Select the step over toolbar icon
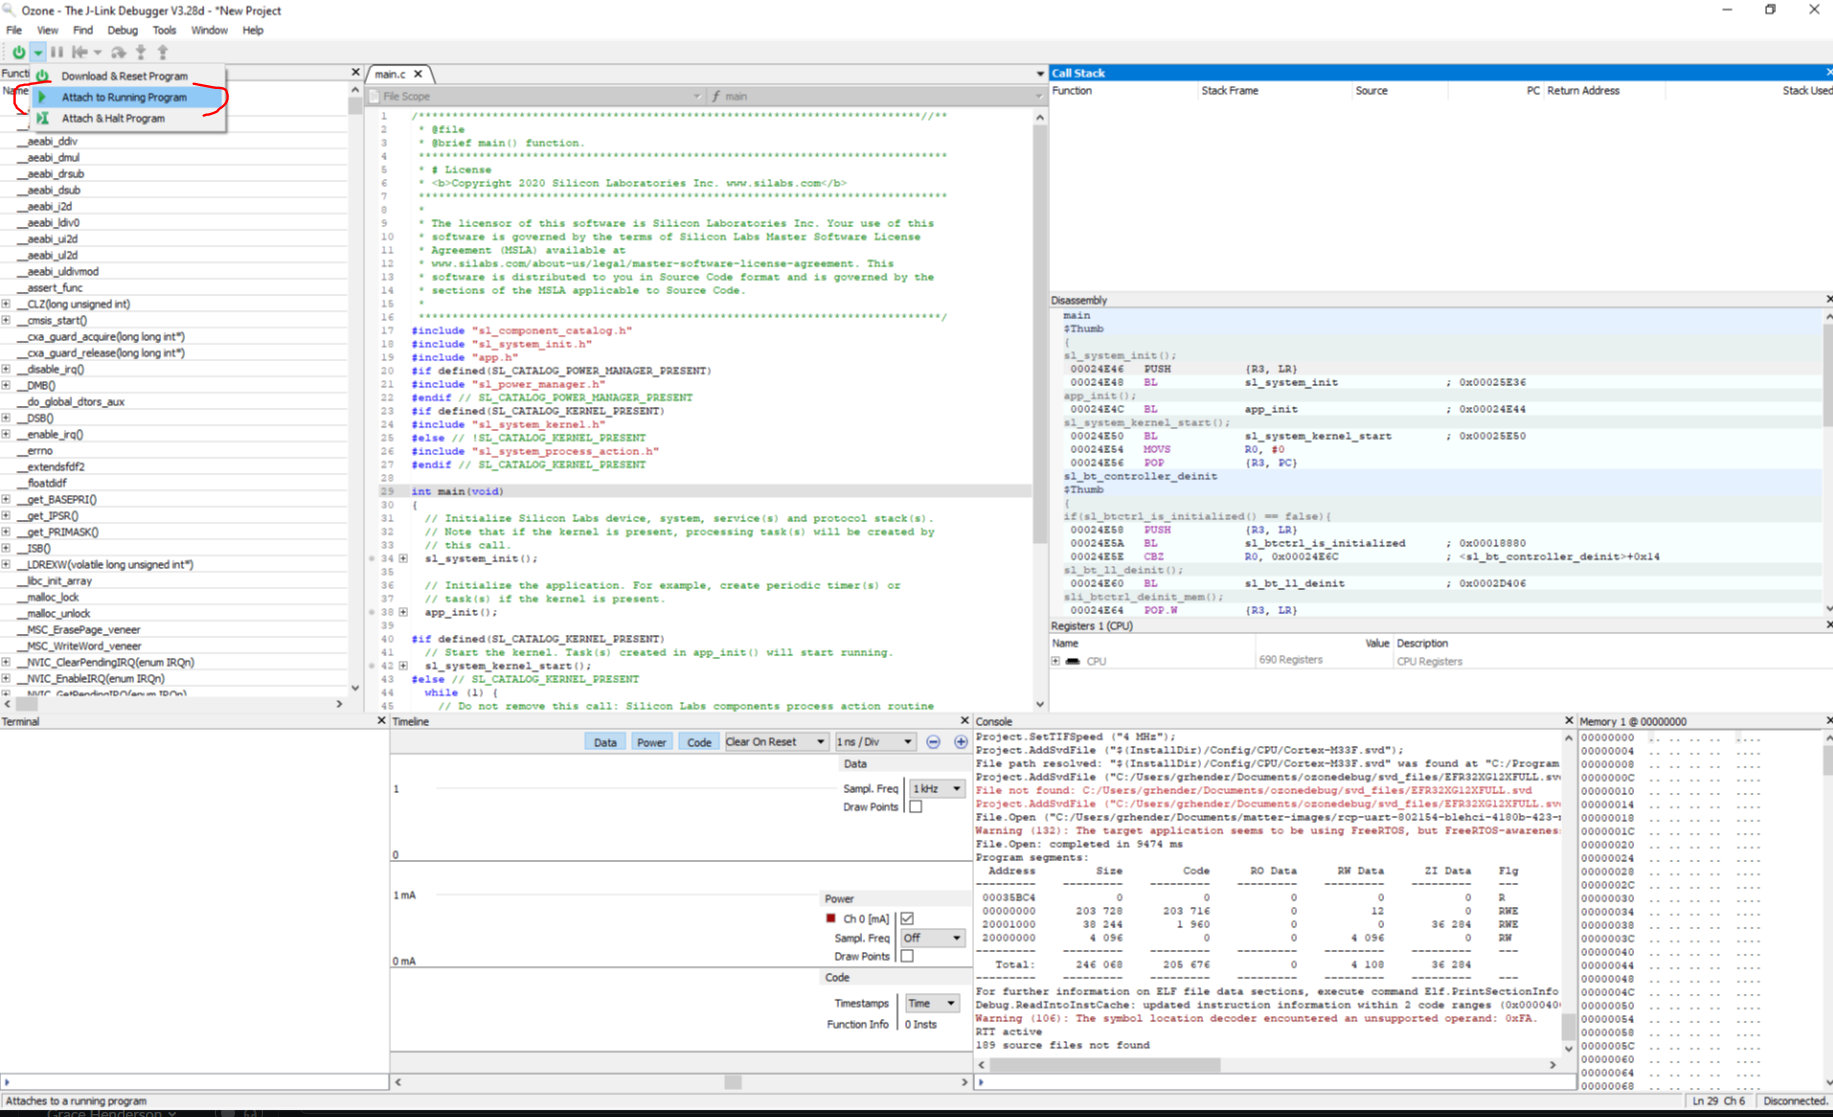The width and height of the screenshot is (1833, 1117). pyautogui.click(x=118, y=52)
